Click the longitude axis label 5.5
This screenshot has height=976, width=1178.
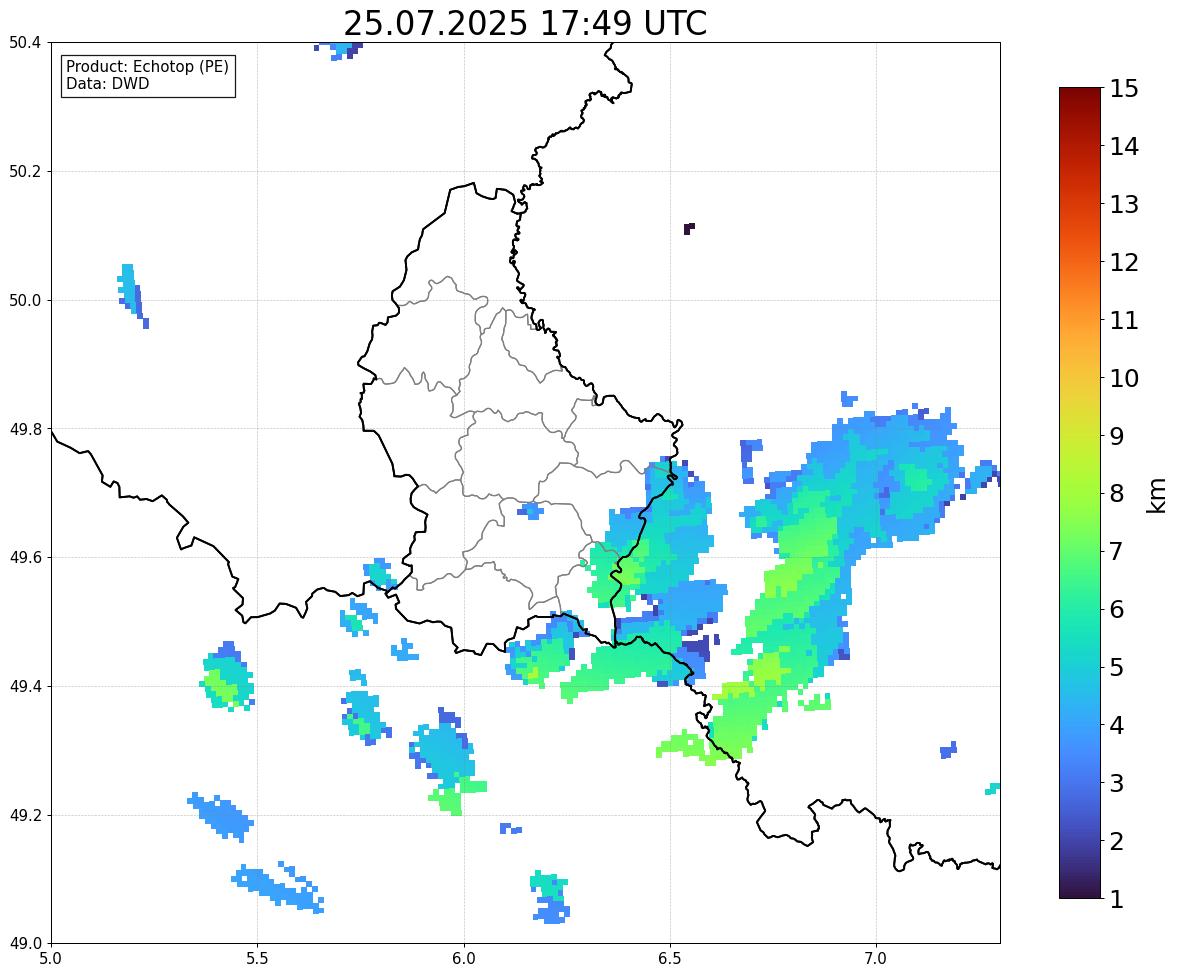257,959
